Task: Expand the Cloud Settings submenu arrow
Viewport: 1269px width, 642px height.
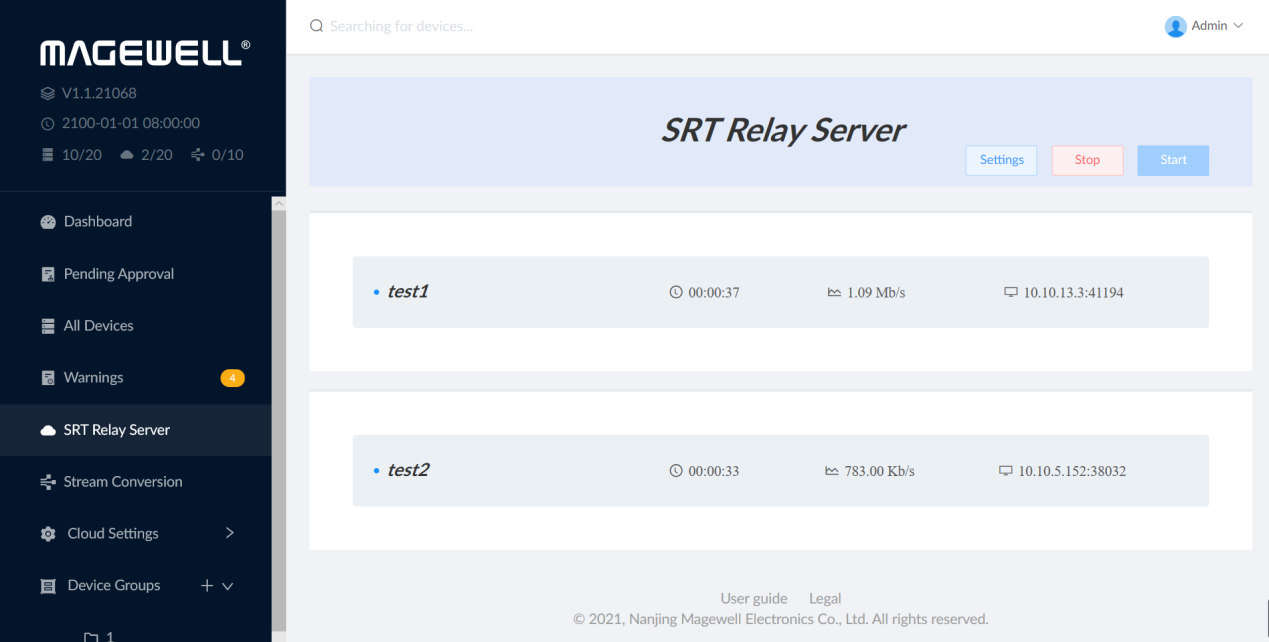Action: pyautogui.click(x=229, y=533)
